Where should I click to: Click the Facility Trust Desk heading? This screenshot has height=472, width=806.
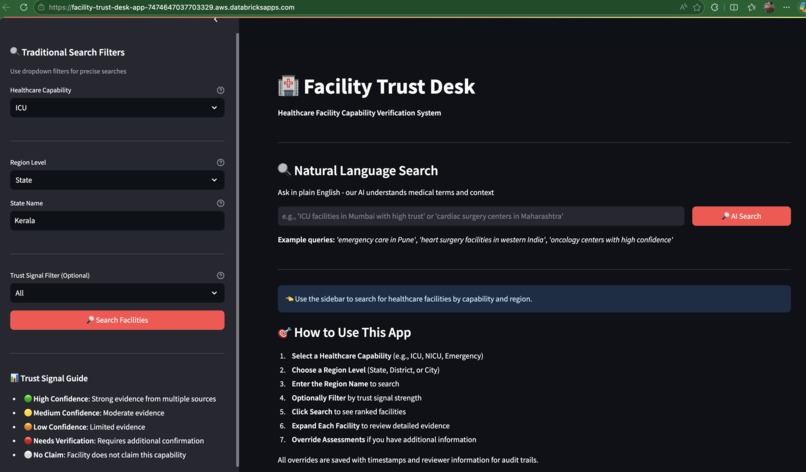[389, 86]
